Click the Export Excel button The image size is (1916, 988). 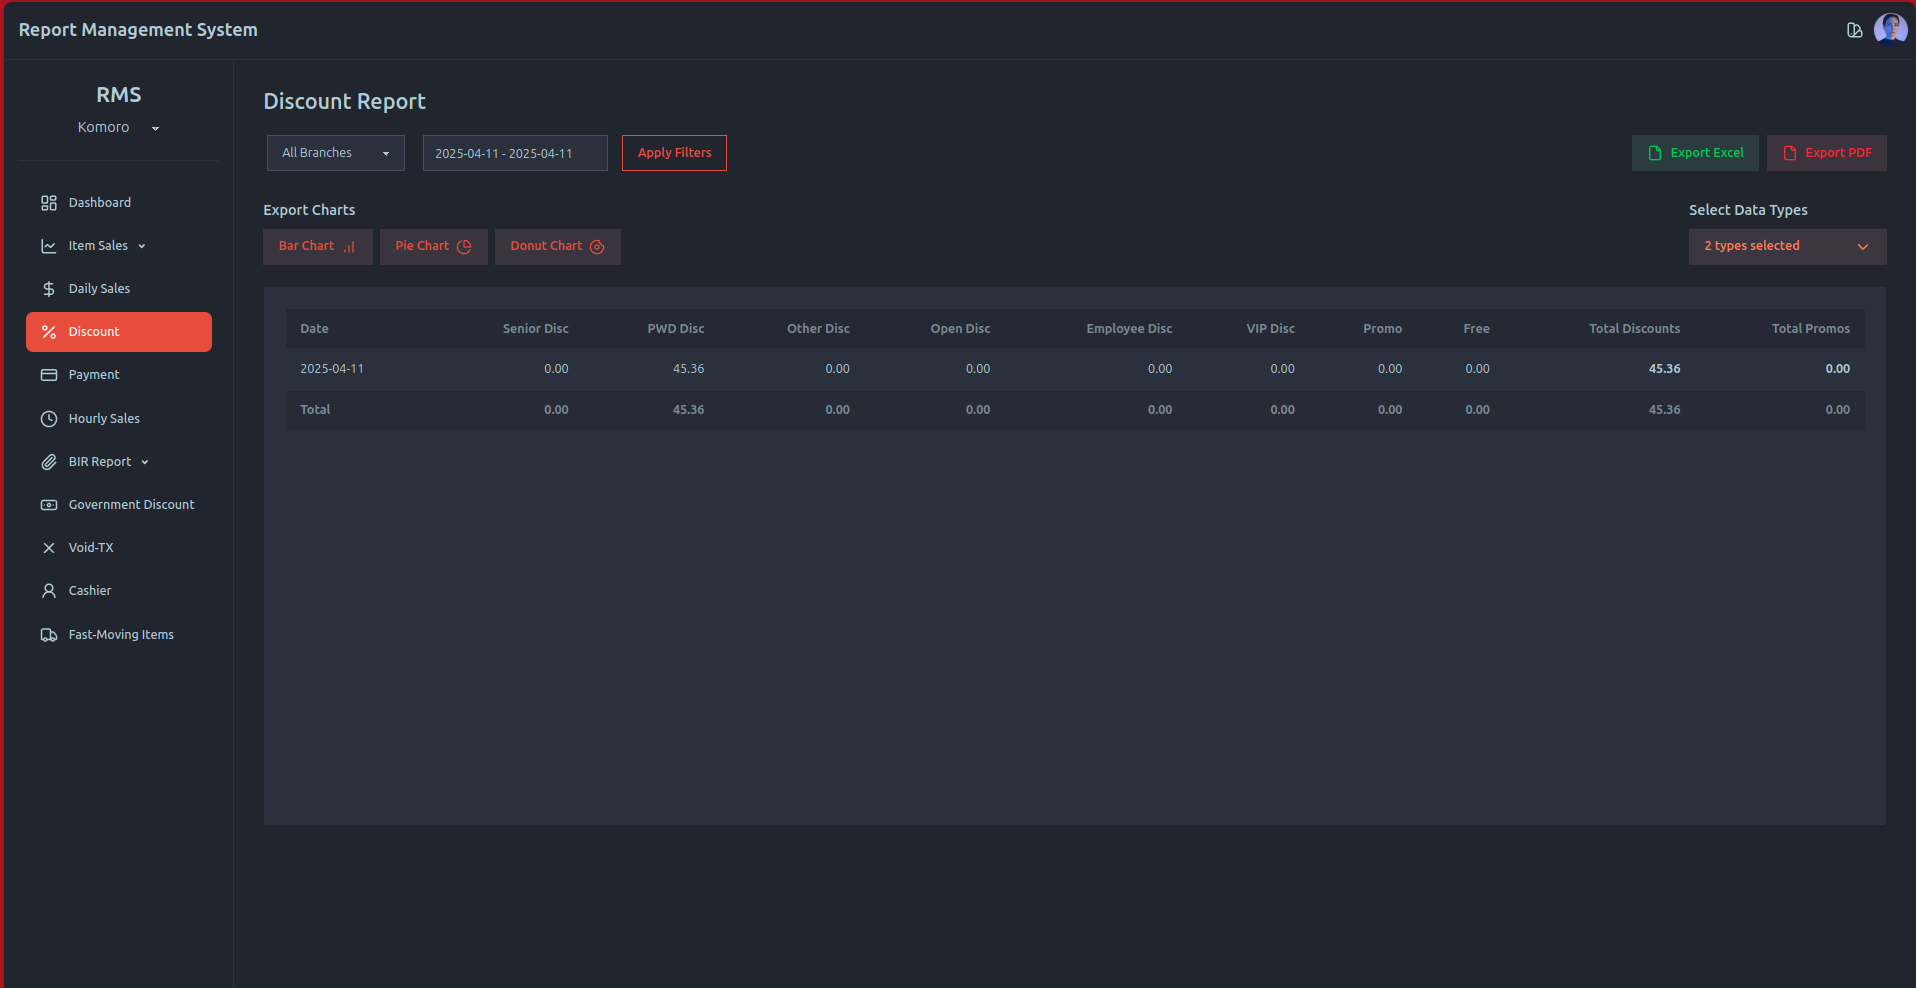click(x=1694, y=153)
